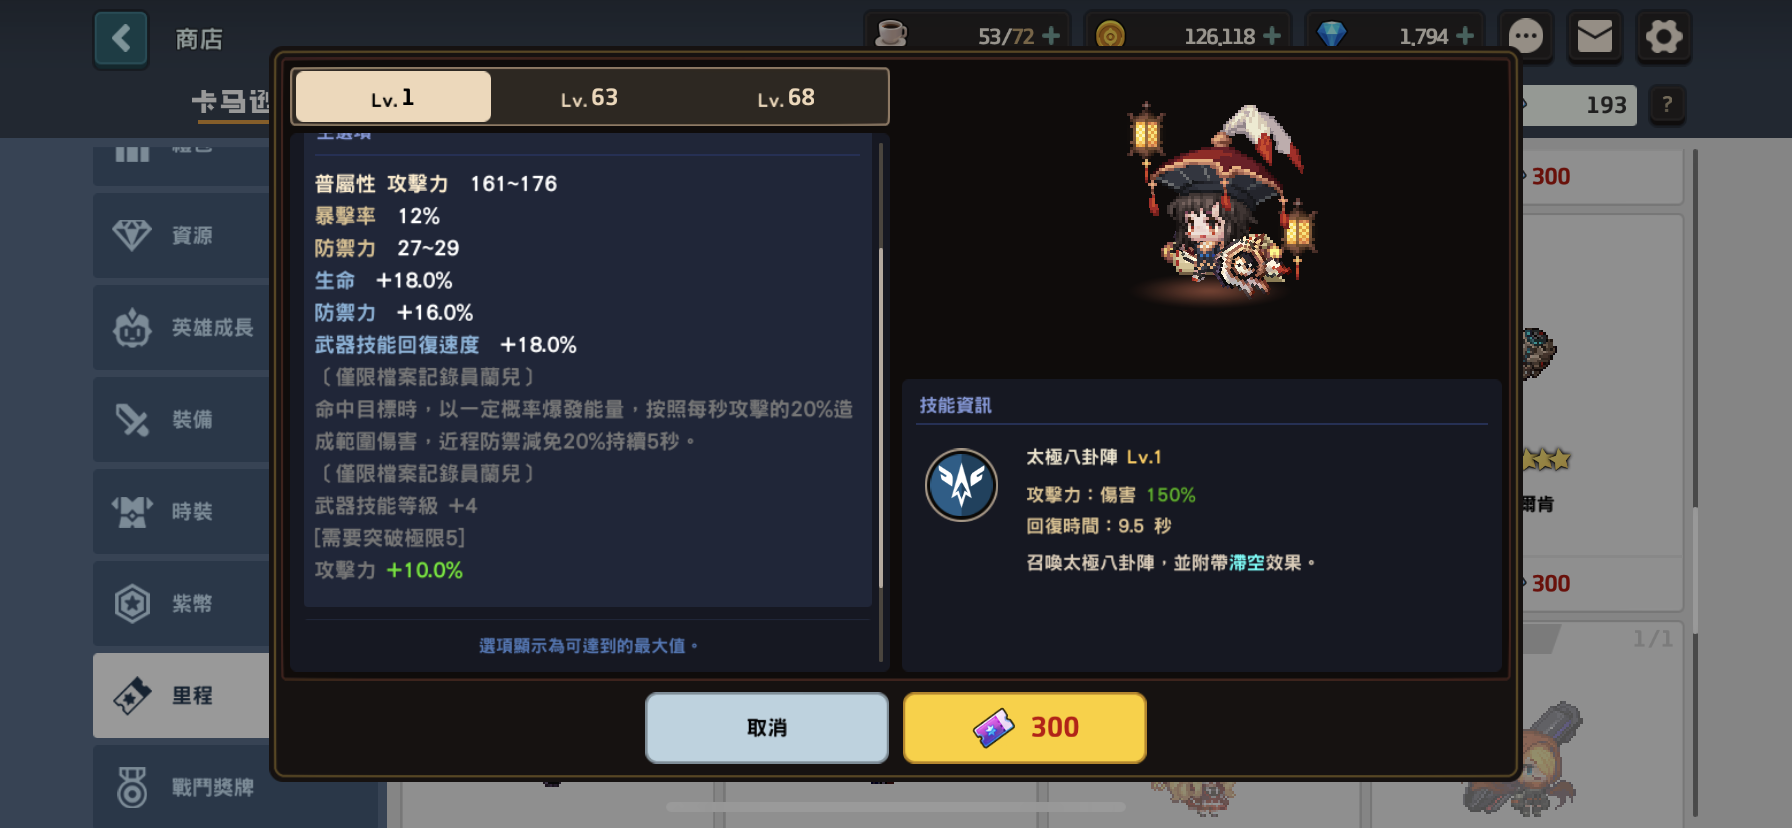Add coffee stamina with plus icon

point(1051,36)
